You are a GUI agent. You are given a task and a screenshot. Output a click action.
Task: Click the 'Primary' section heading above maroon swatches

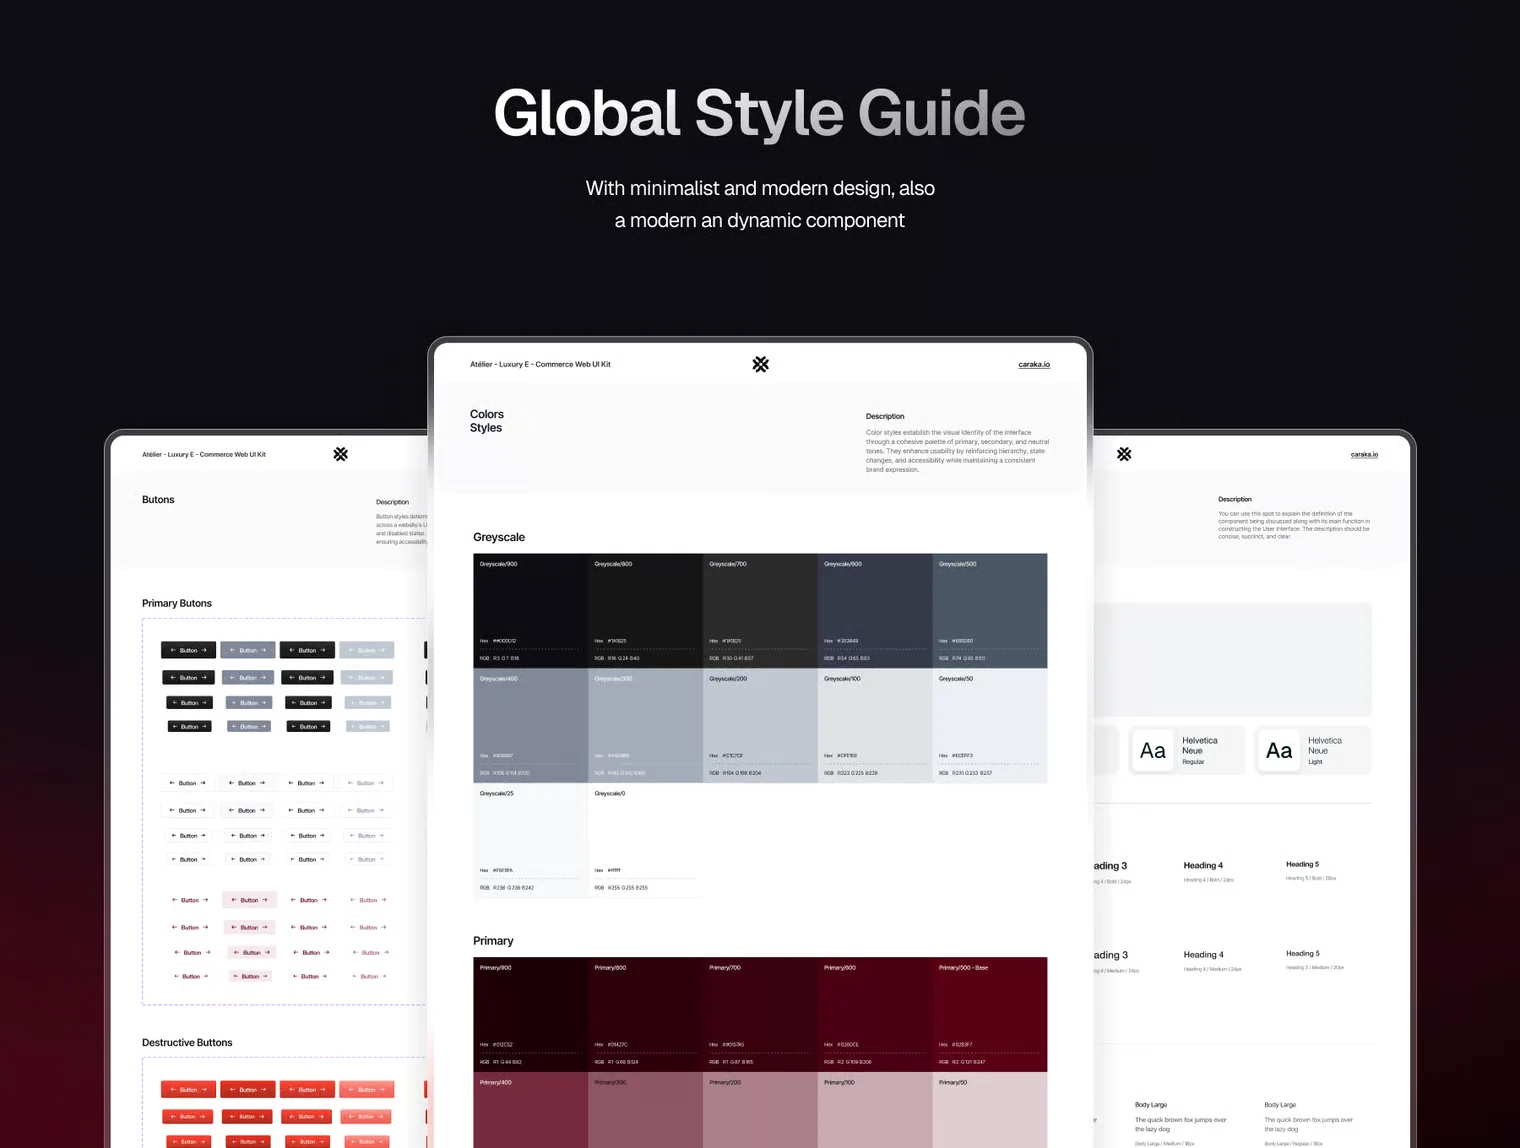coord(493,941)
